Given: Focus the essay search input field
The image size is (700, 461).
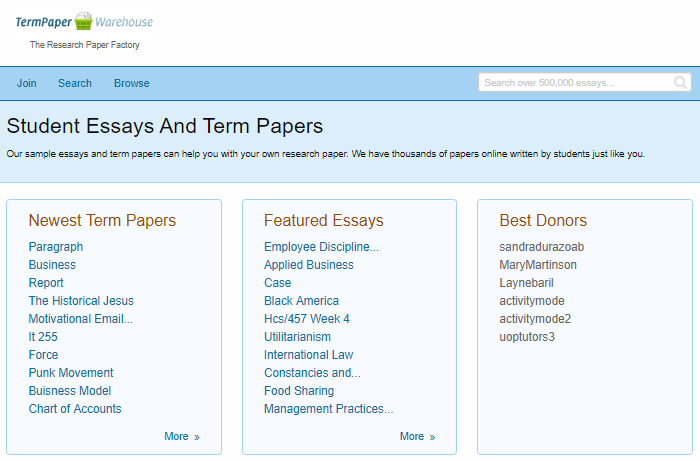Looking at the screenshot, I should (585, 83).
